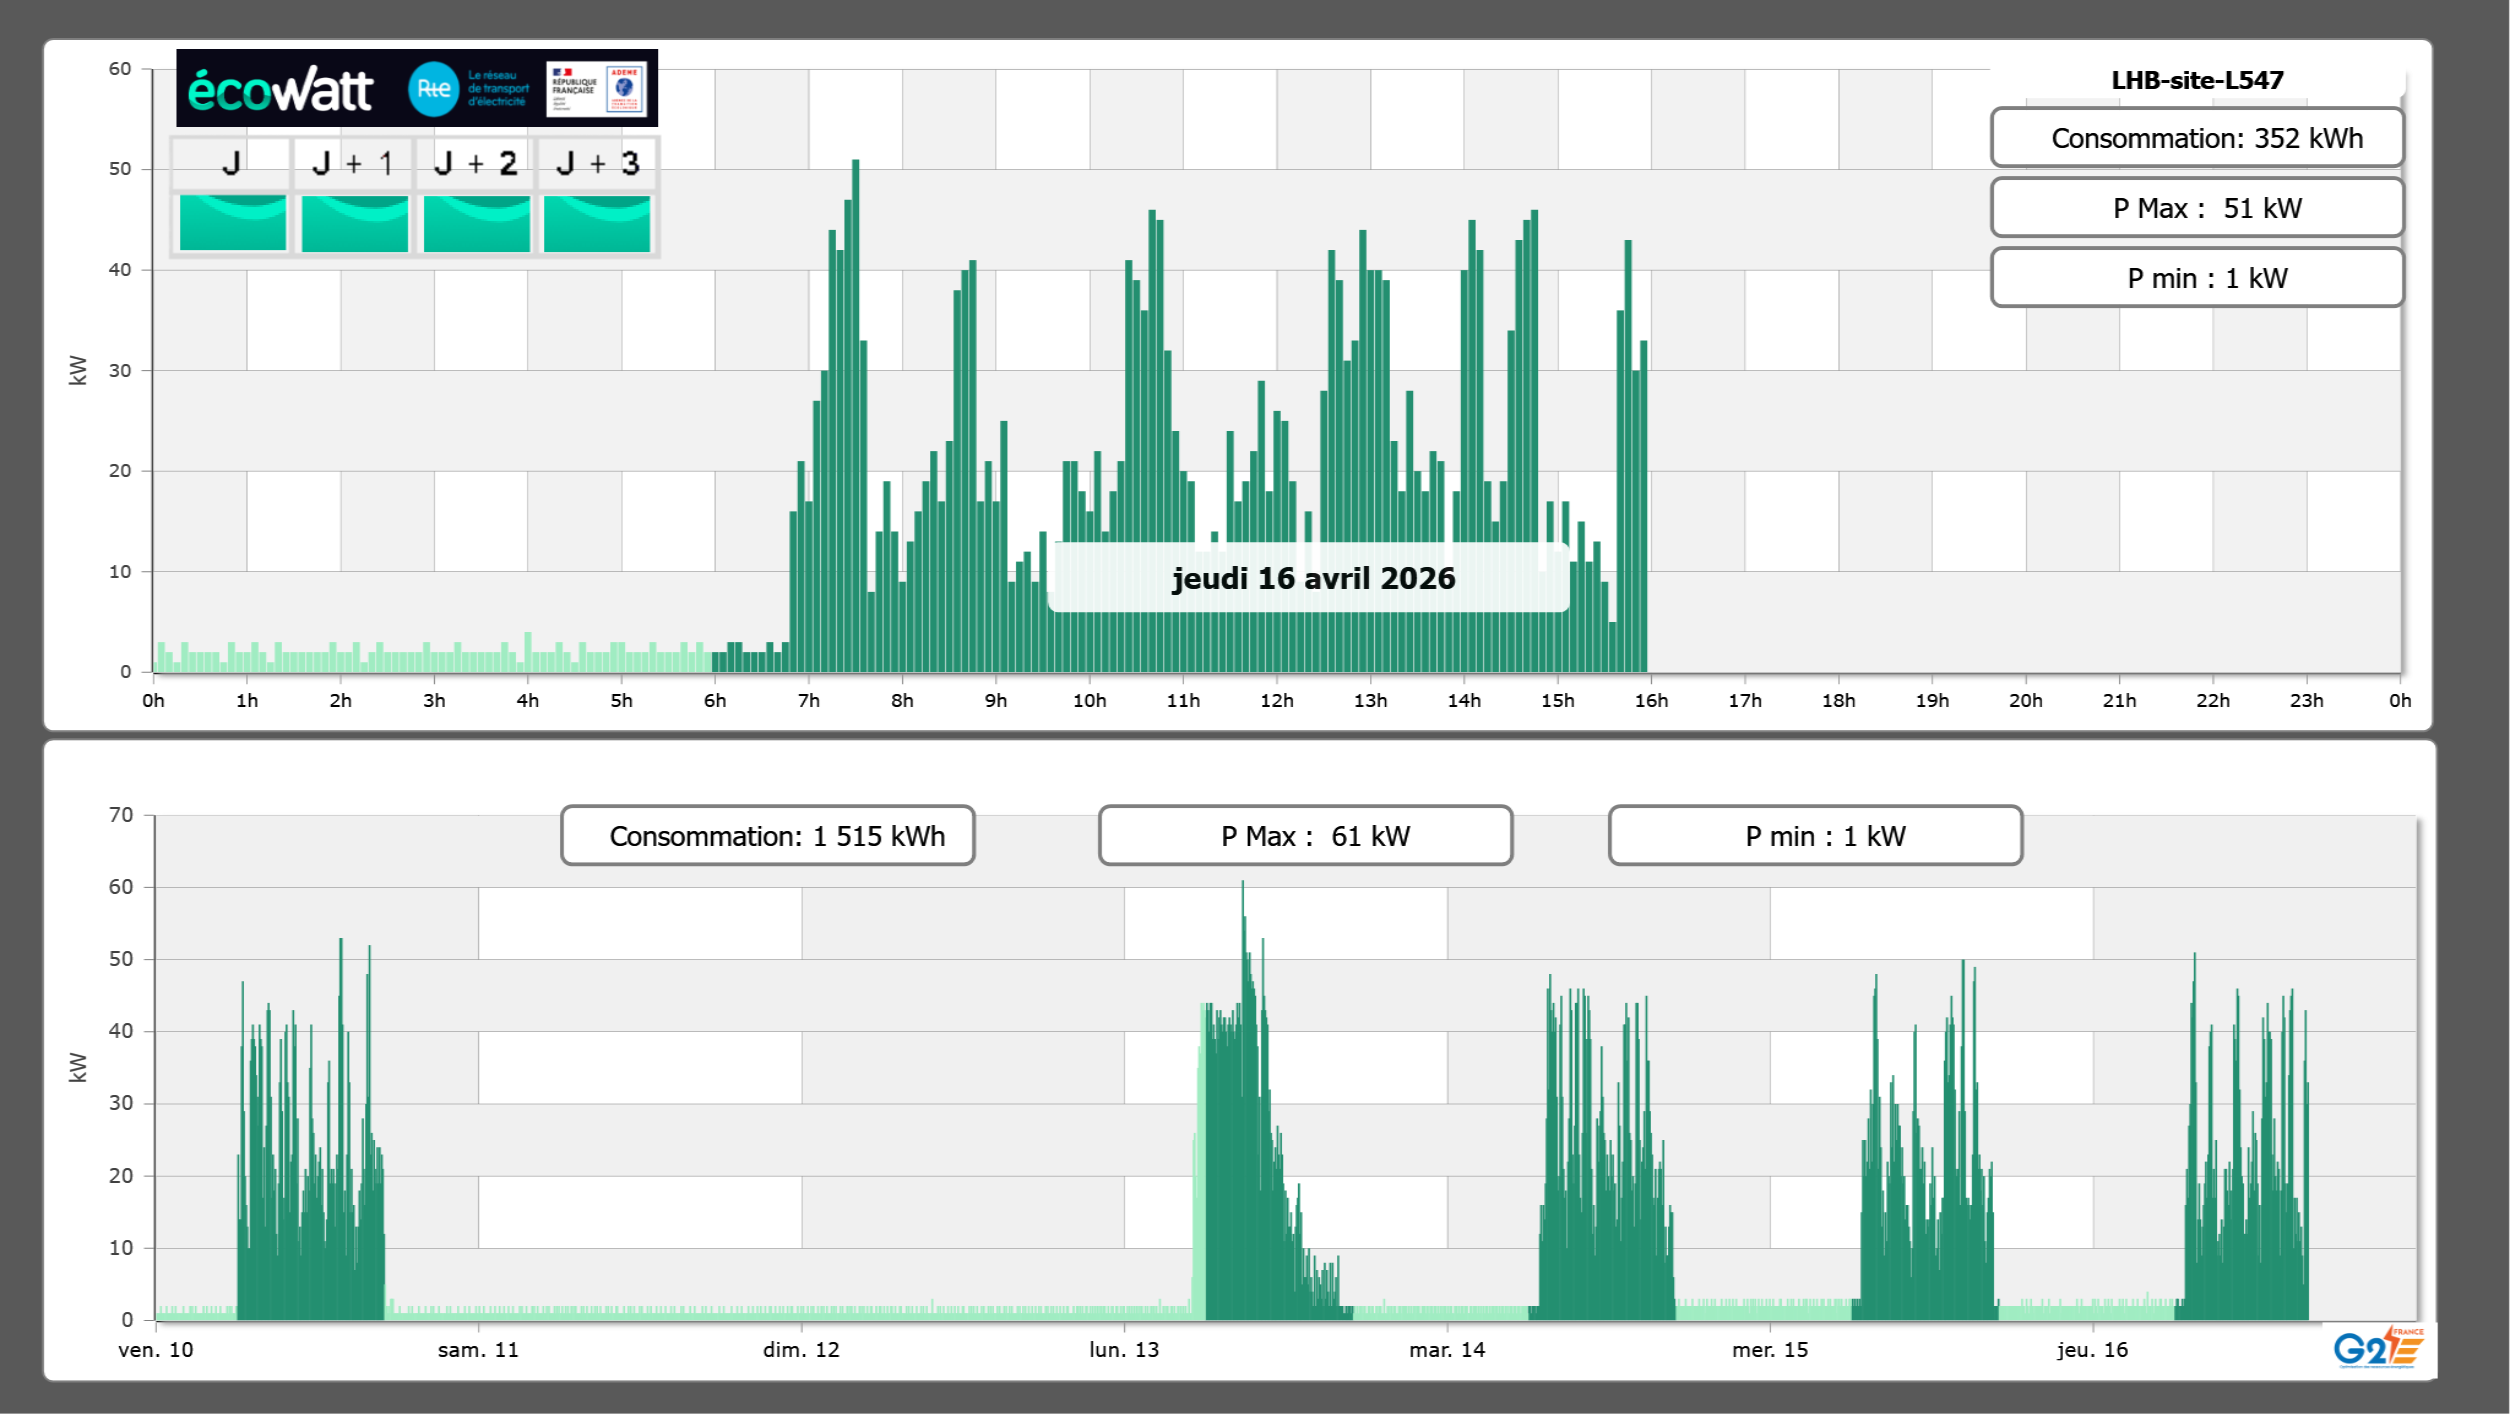
Task: Click the République Française ADEME logo
Action: (597, 89)
